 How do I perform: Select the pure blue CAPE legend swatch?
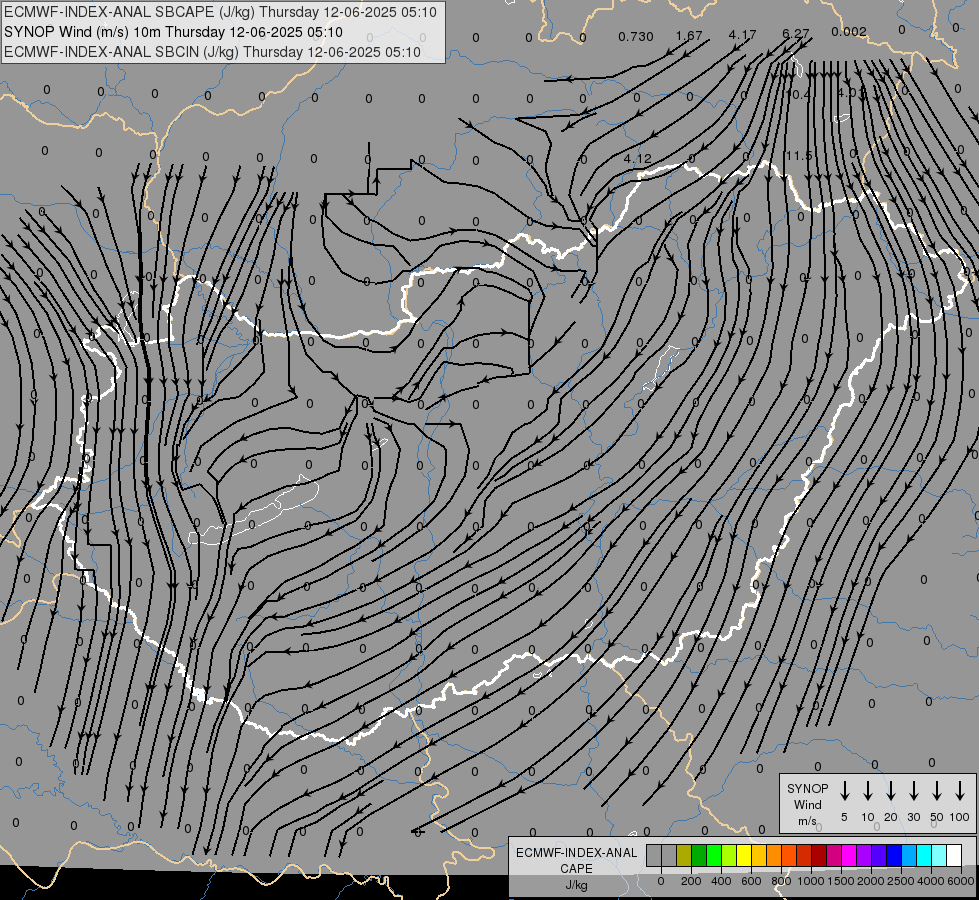coord(894,855)
